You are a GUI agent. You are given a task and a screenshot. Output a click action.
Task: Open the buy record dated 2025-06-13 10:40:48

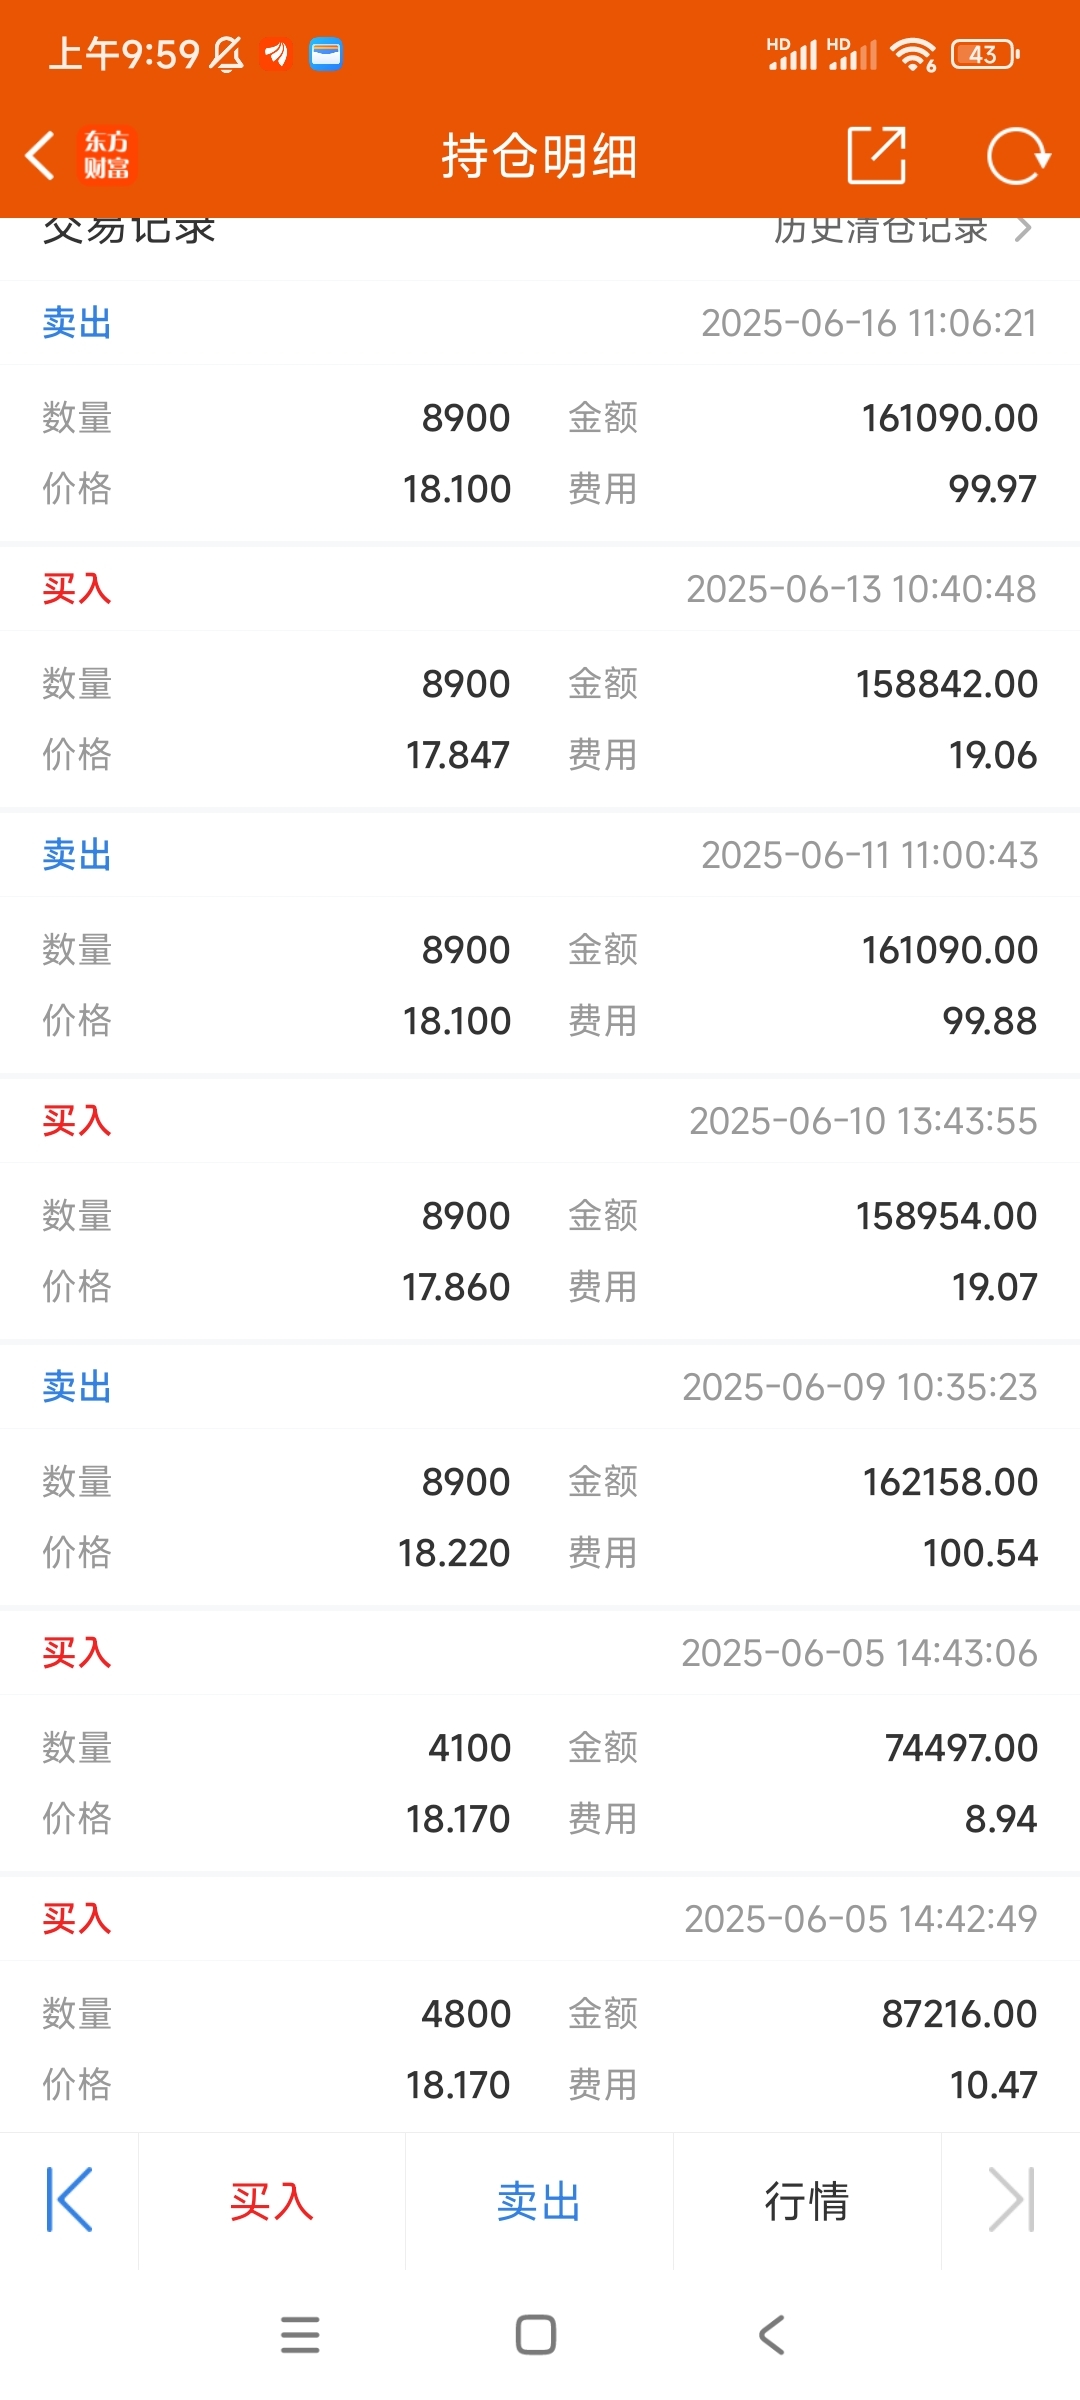click(540, 678)
